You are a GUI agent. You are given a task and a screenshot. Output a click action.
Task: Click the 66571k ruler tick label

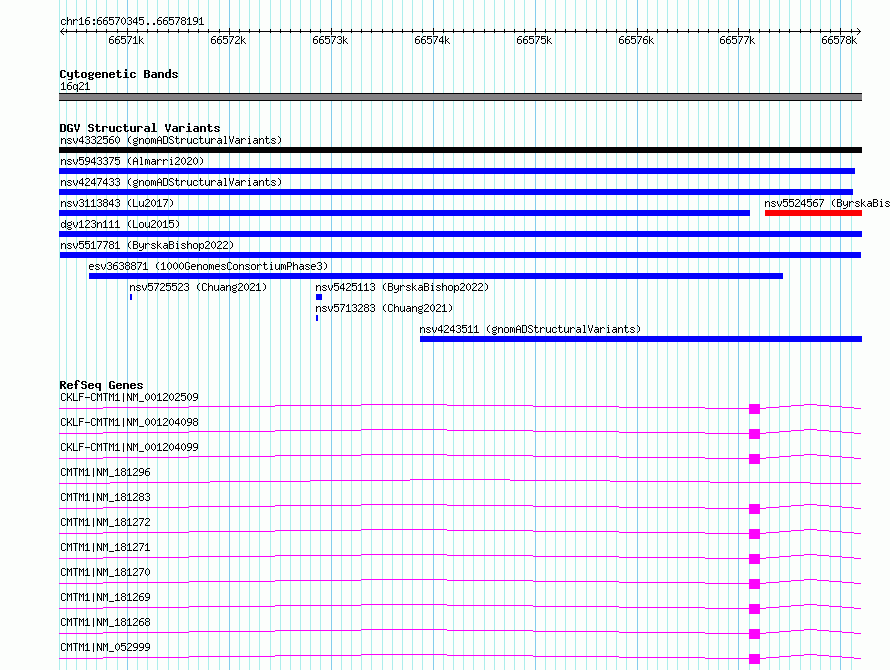126,40
